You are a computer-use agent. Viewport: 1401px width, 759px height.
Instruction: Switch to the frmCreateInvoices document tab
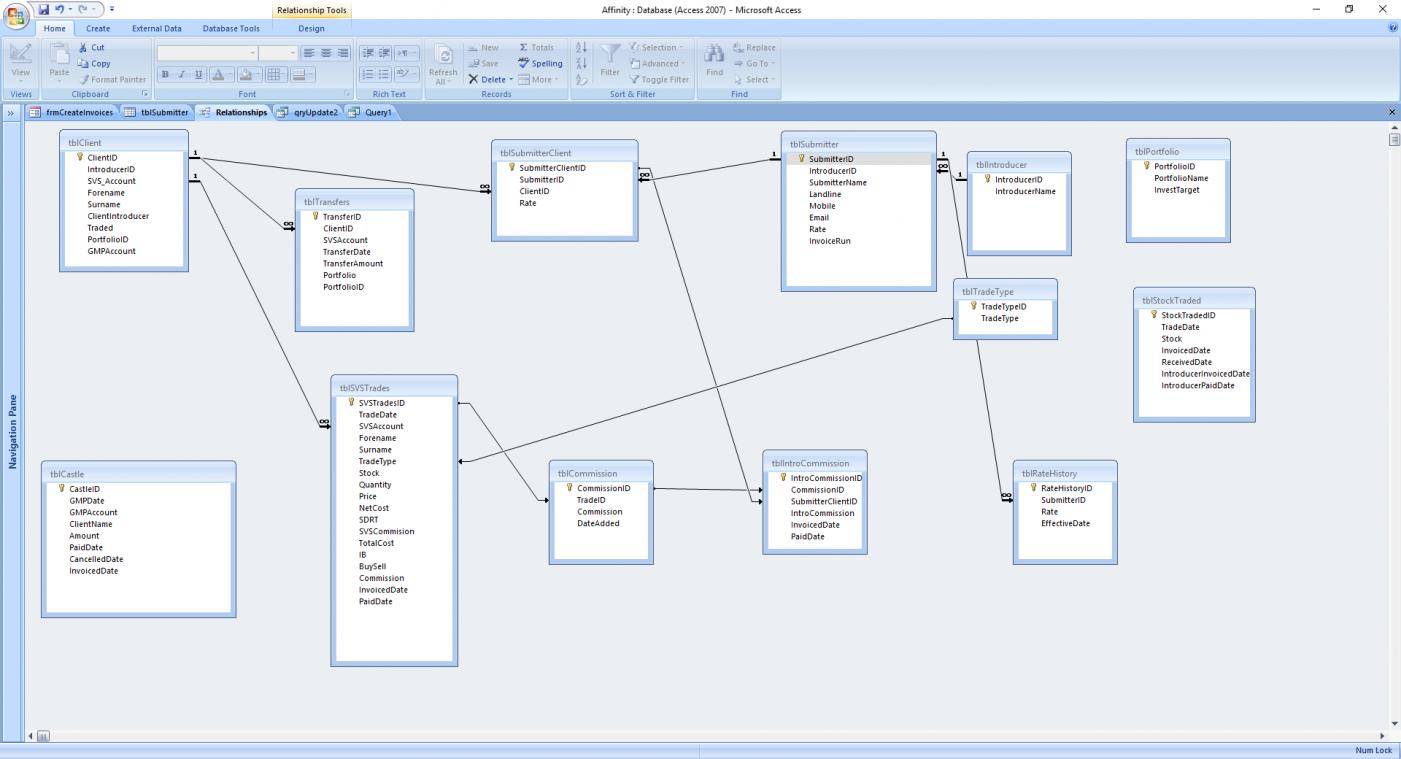71,112
